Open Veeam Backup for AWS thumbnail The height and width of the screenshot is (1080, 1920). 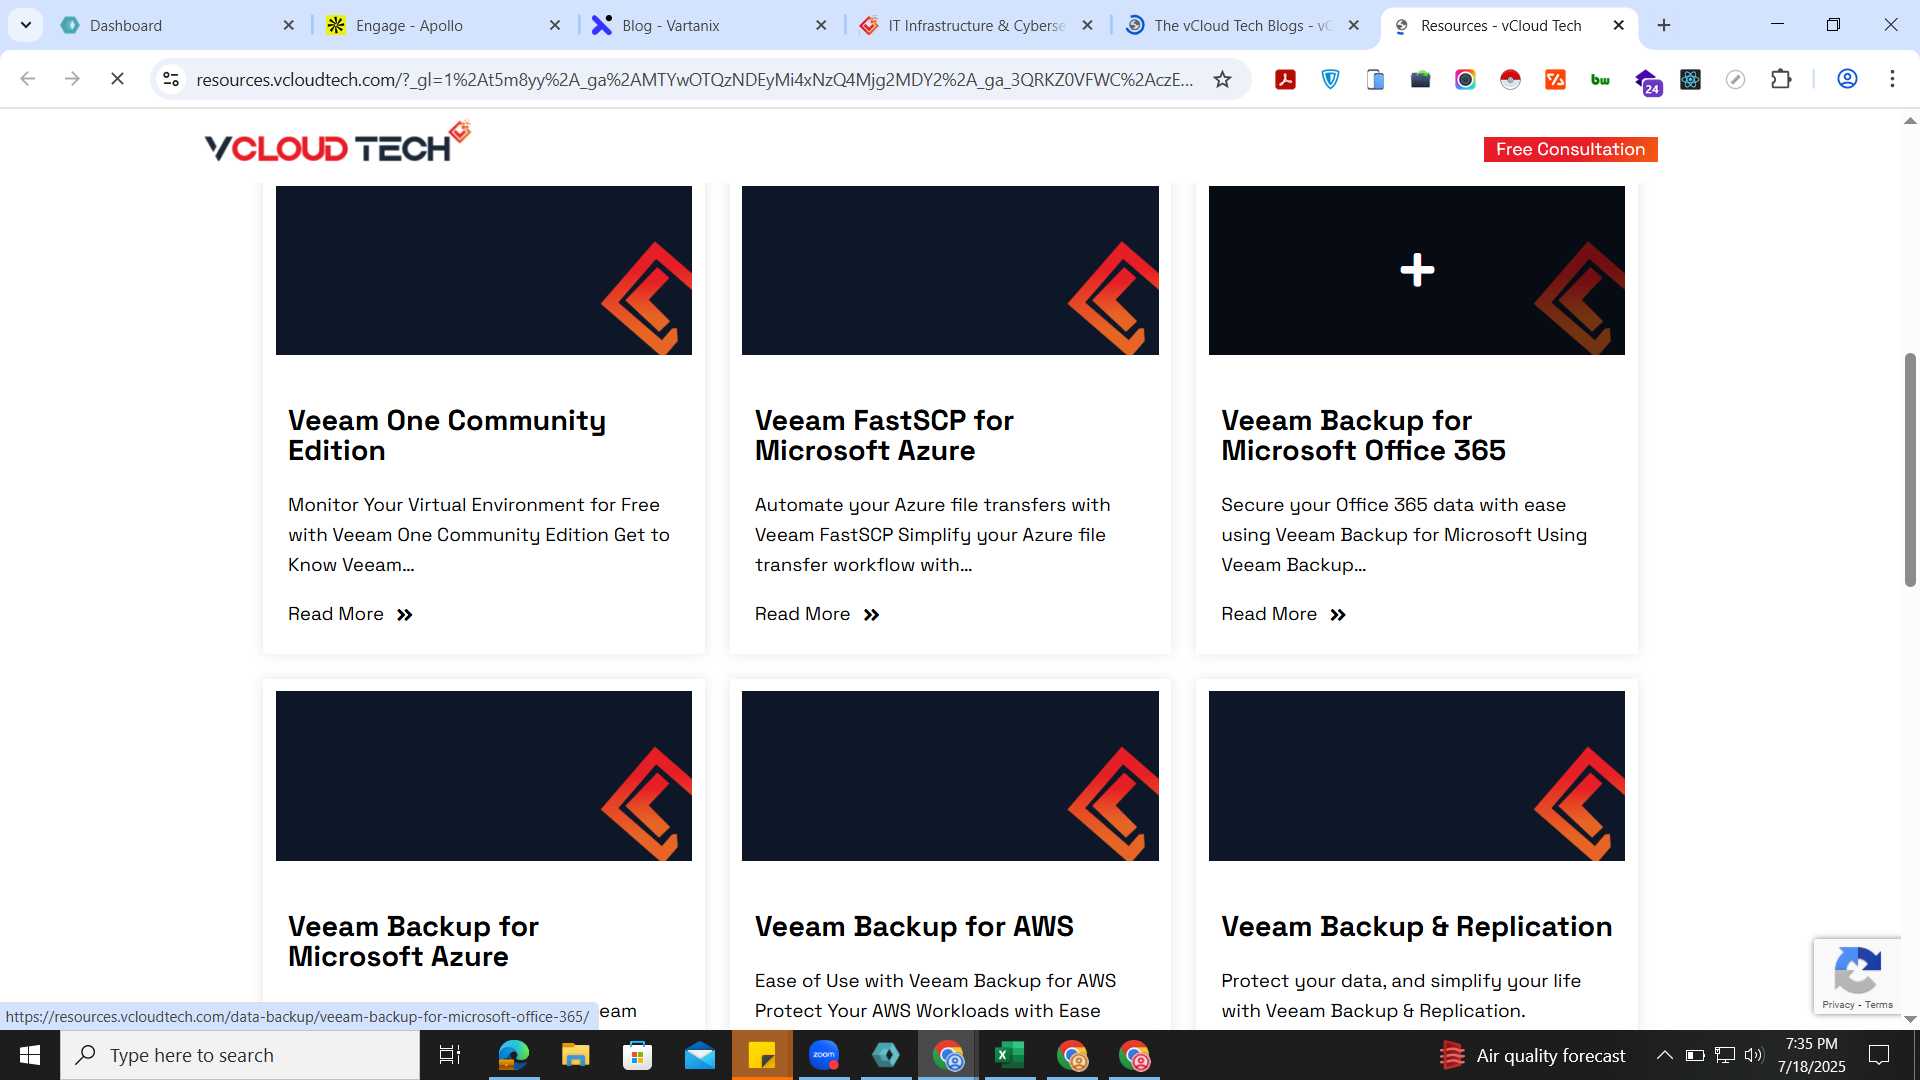pos(950,776)
